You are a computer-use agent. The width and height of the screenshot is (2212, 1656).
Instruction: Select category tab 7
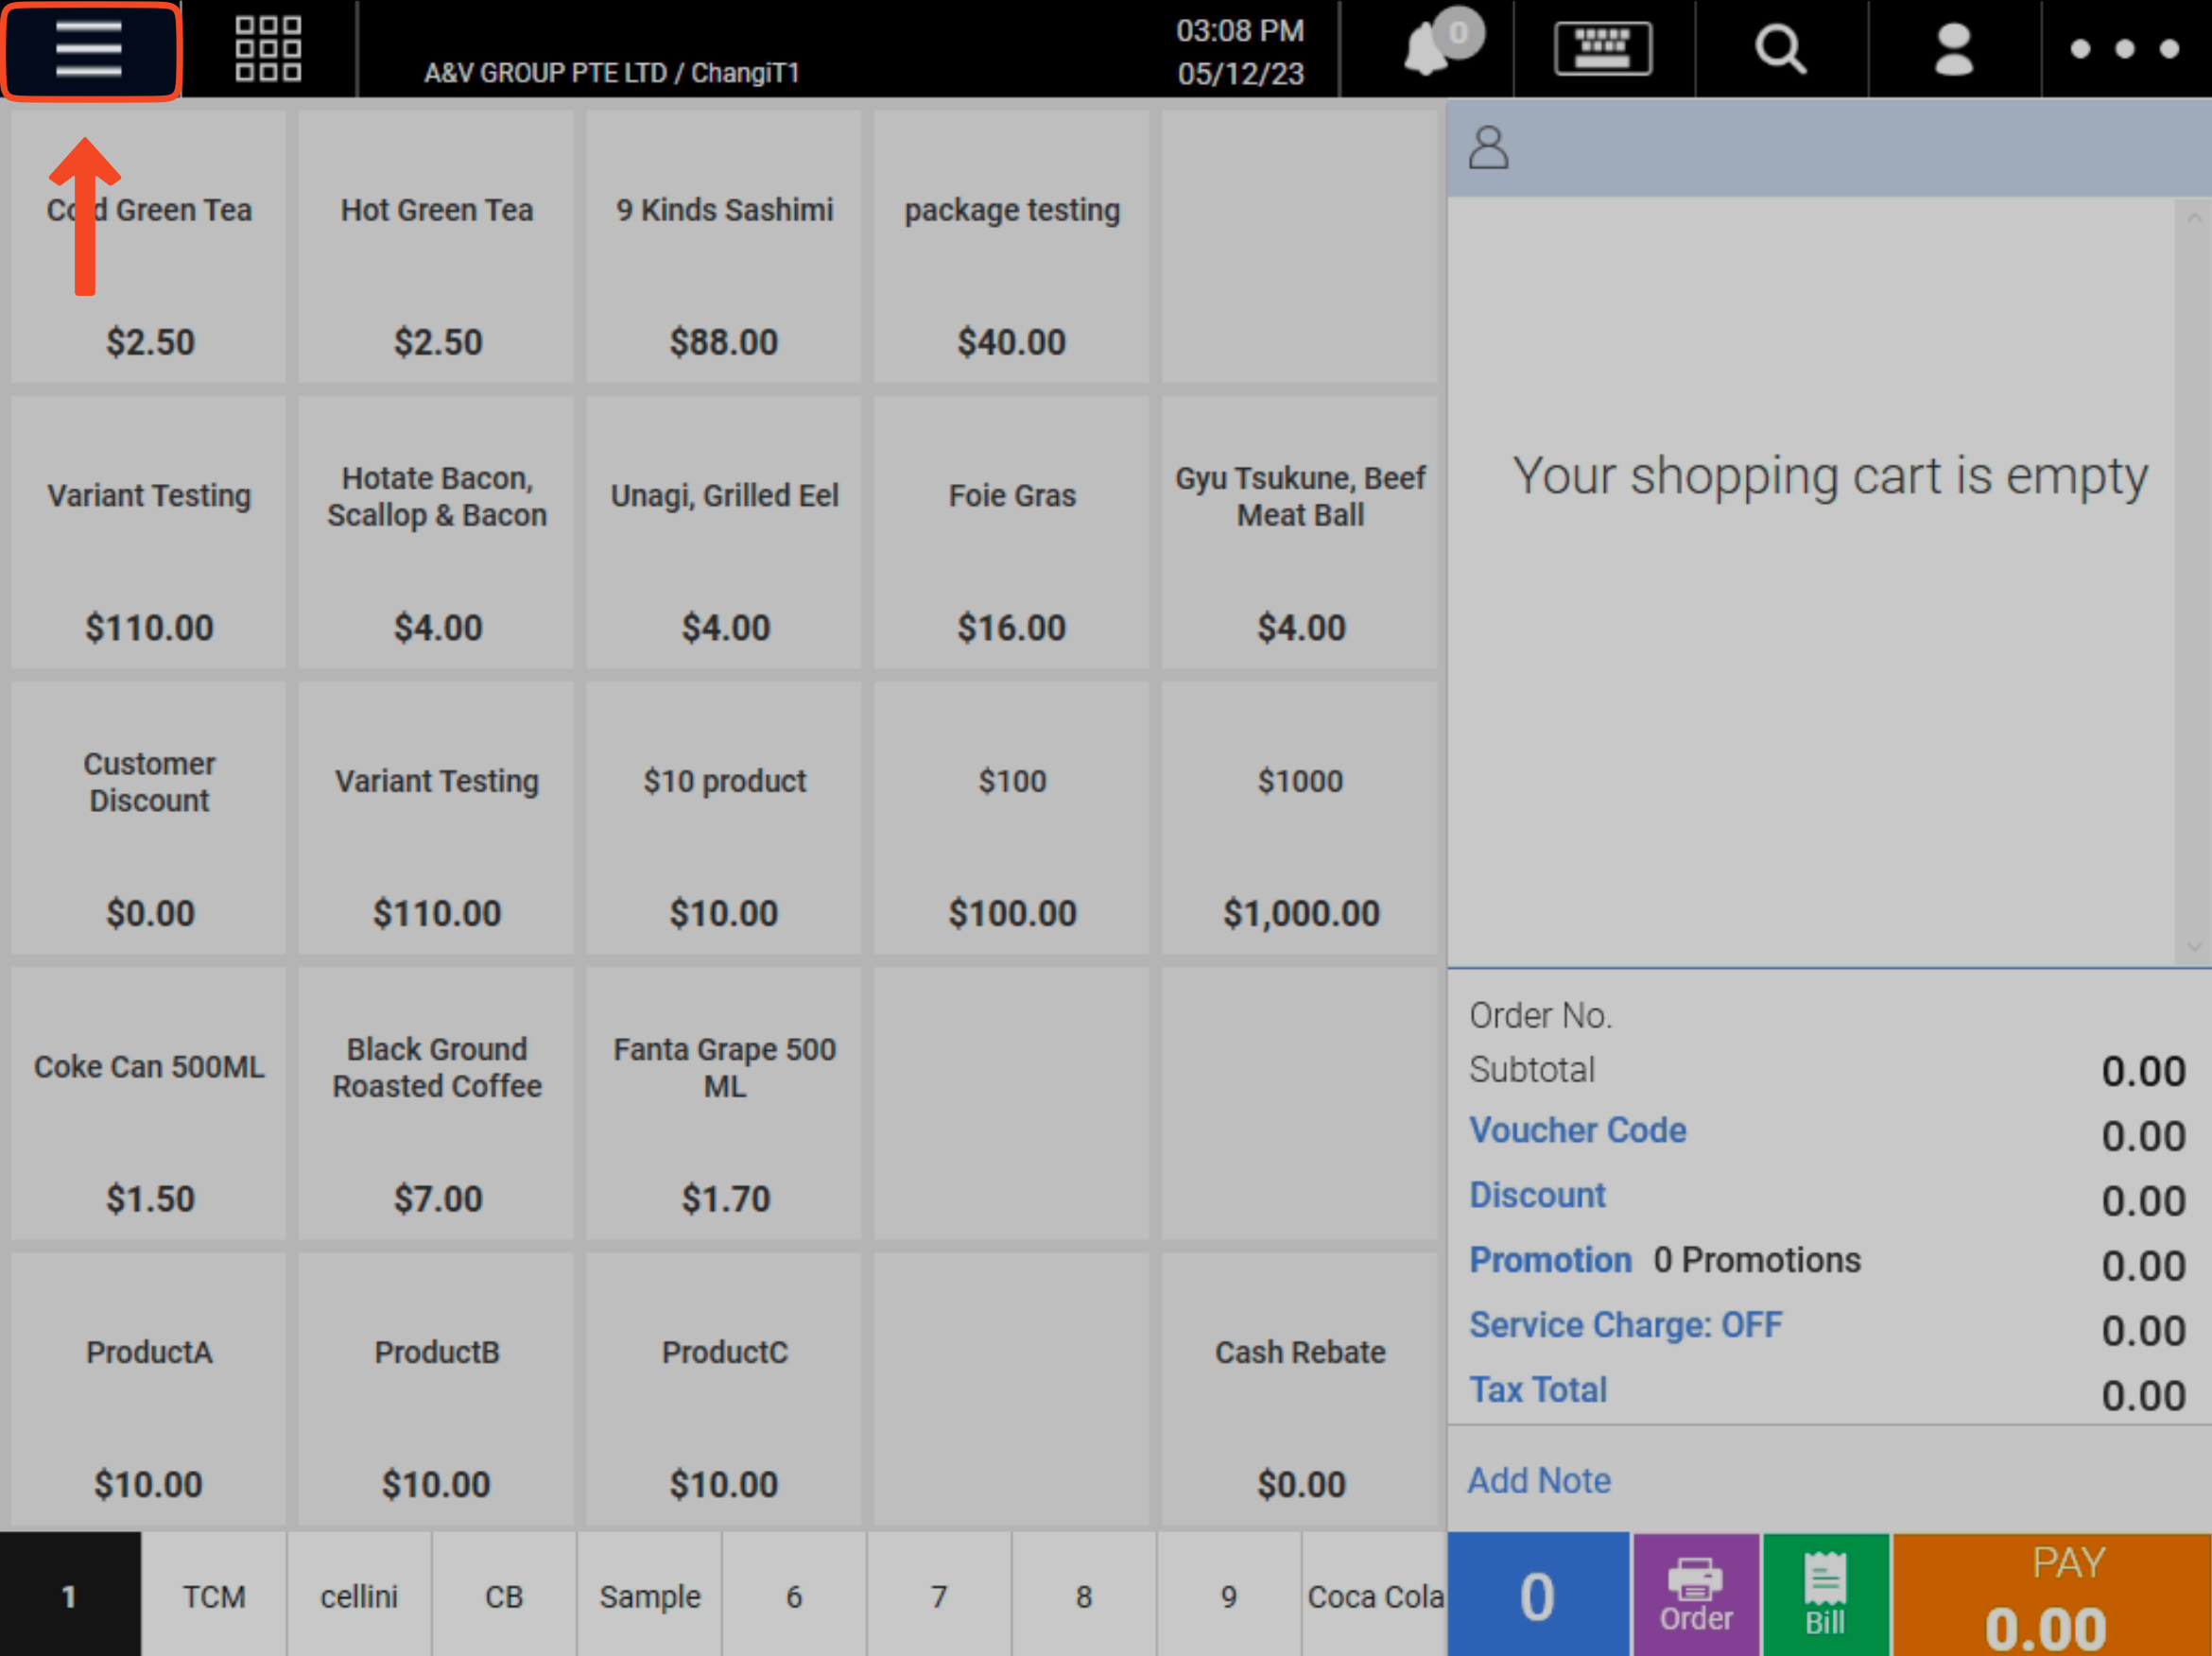coord(939,1594)
